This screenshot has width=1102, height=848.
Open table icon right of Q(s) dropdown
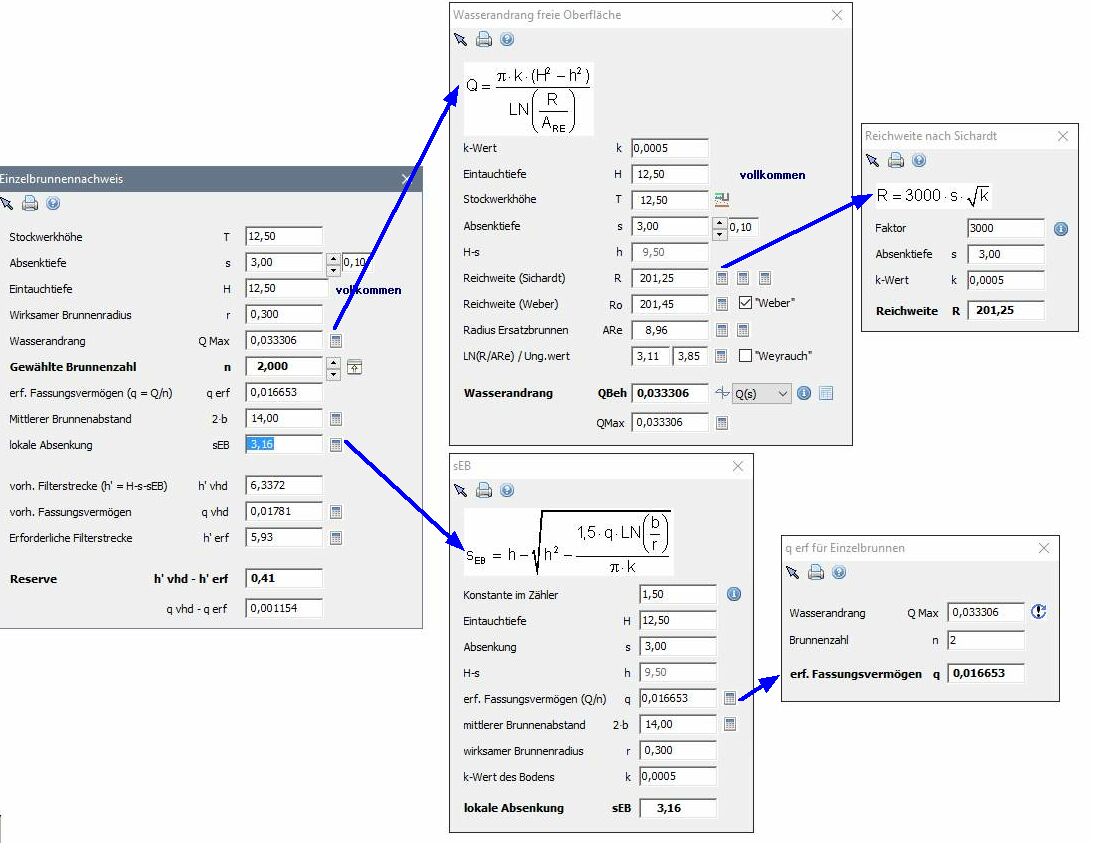(x=826, y=393)
